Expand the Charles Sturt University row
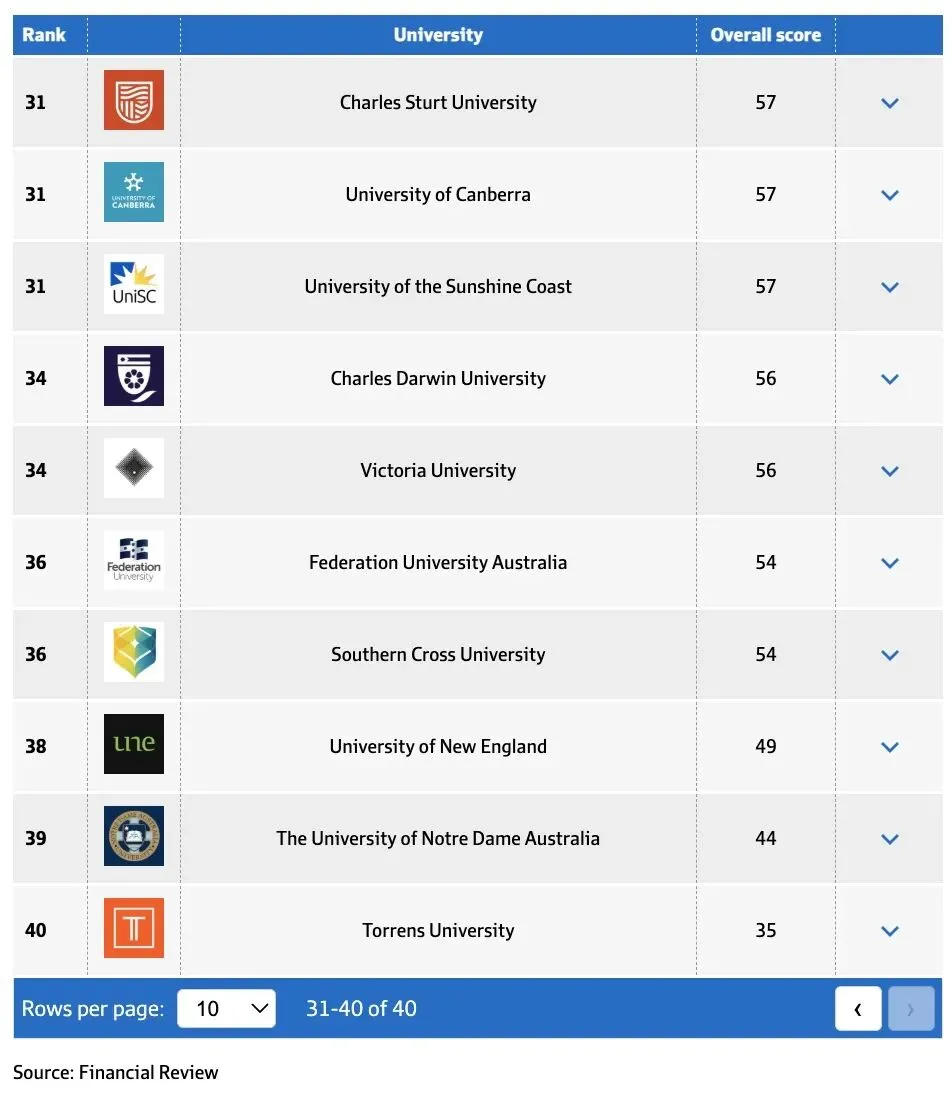Viewport: 952px width, 1098px height. [x=890, y=103]
